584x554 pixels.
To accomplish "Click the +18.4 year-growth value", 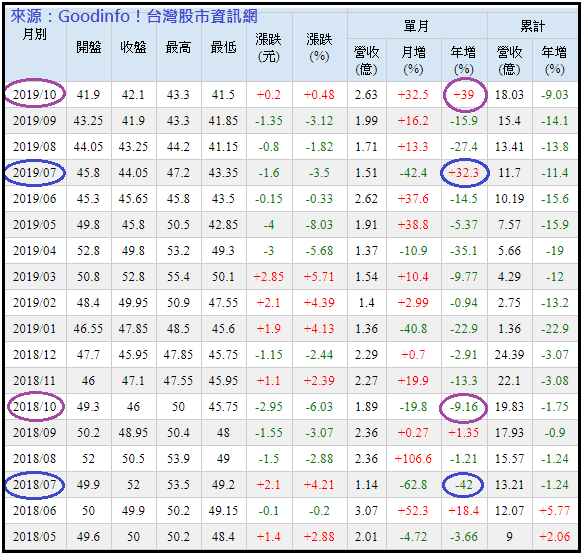I will (x=464, y=511).
